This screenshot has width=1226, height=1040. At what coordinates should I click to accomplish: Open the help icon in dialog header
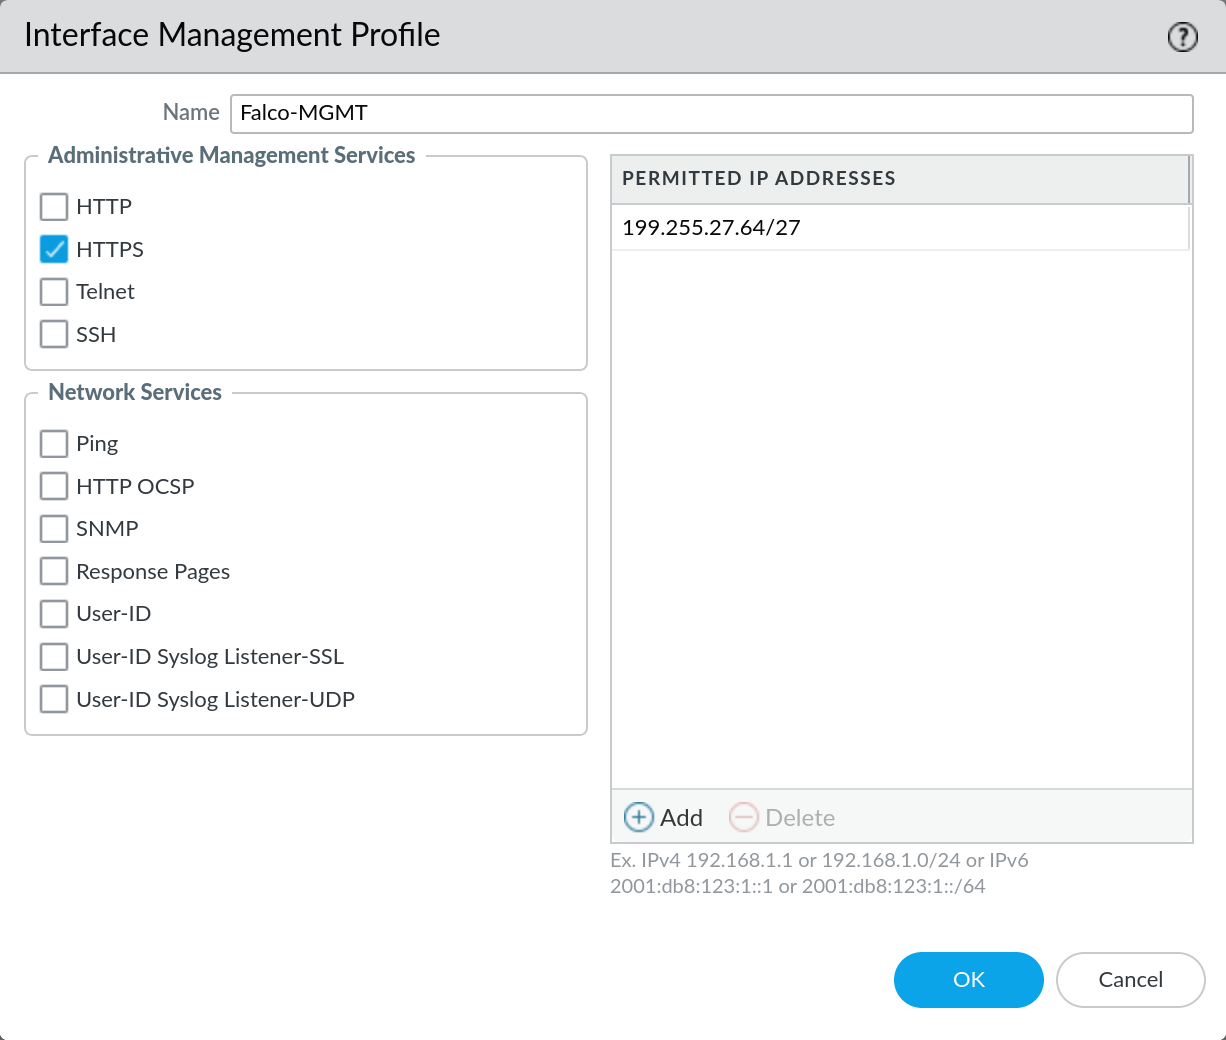(1182, 37)
